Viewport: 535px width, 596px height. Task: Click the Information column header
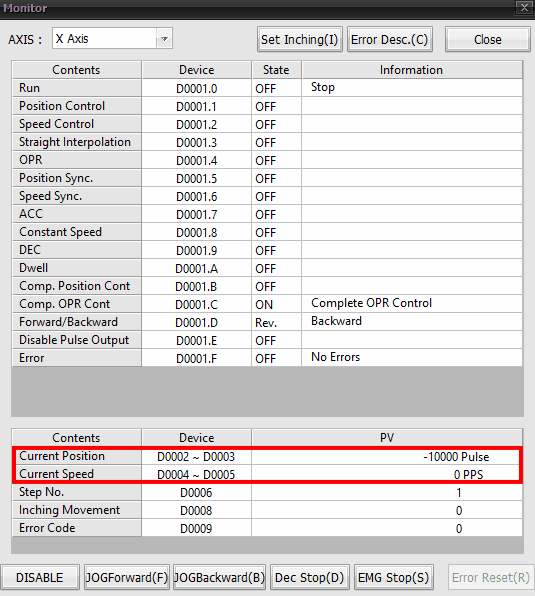[412, 70]
